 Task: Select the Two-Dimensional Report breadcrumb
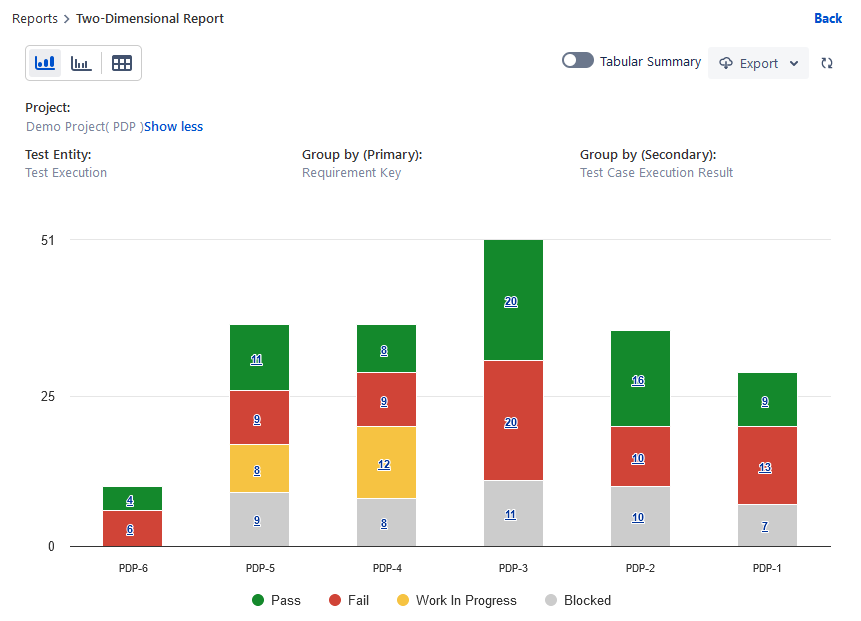(x=150, y=19)
